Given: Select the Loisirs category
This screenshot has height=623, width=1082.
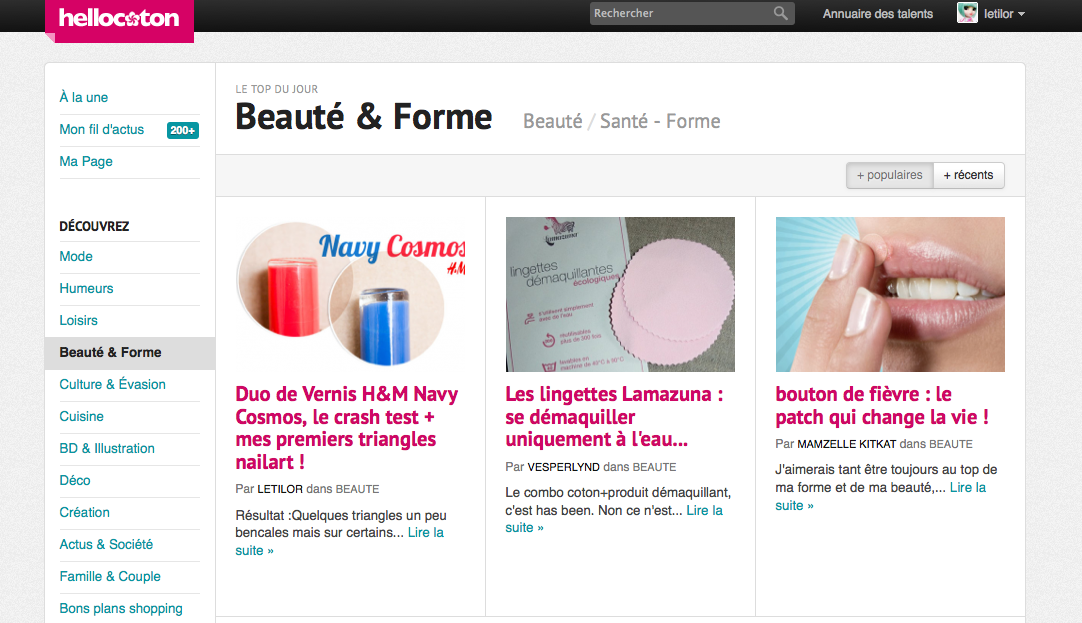Looking at the screenshot, I should (78, 320).
